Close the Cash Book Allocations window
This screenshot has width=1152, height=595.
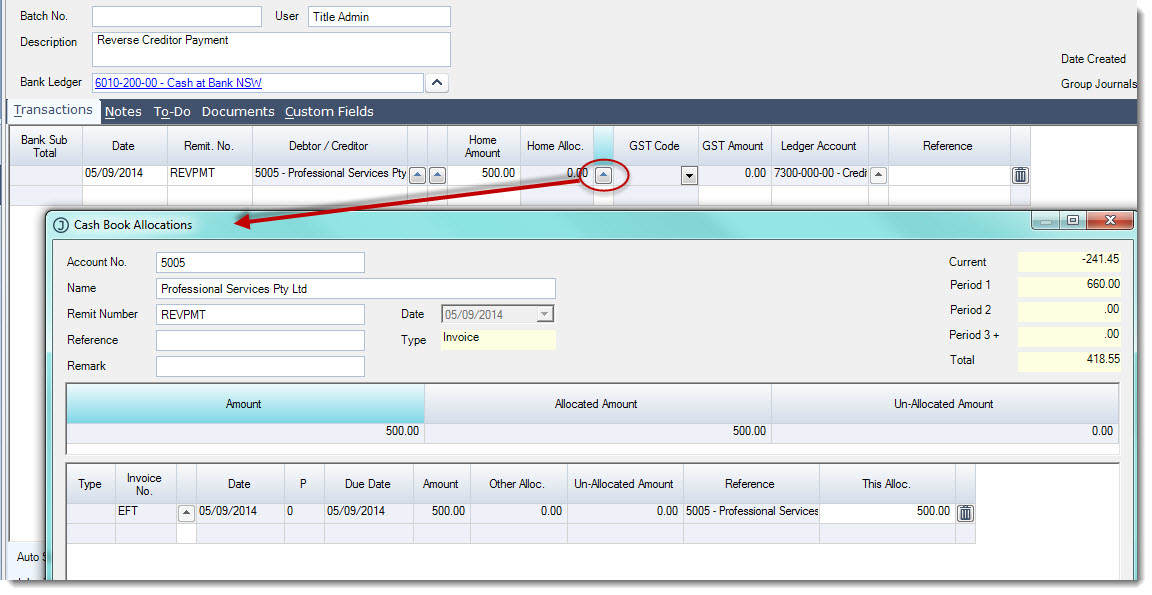point(1110,220)
